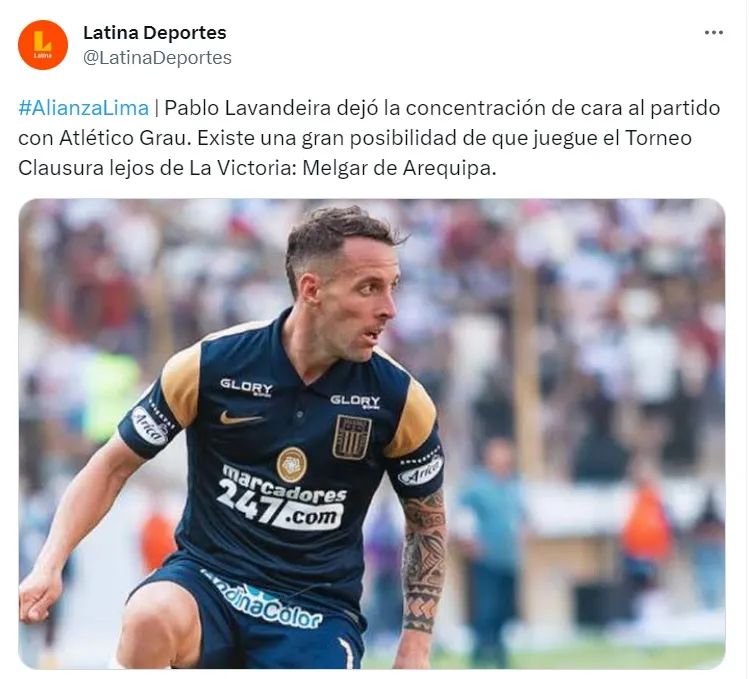The width and height of the screenshot is (749, 679).
Task: Open the tweet's three-dot more options menu
Action: coord(714,32)
